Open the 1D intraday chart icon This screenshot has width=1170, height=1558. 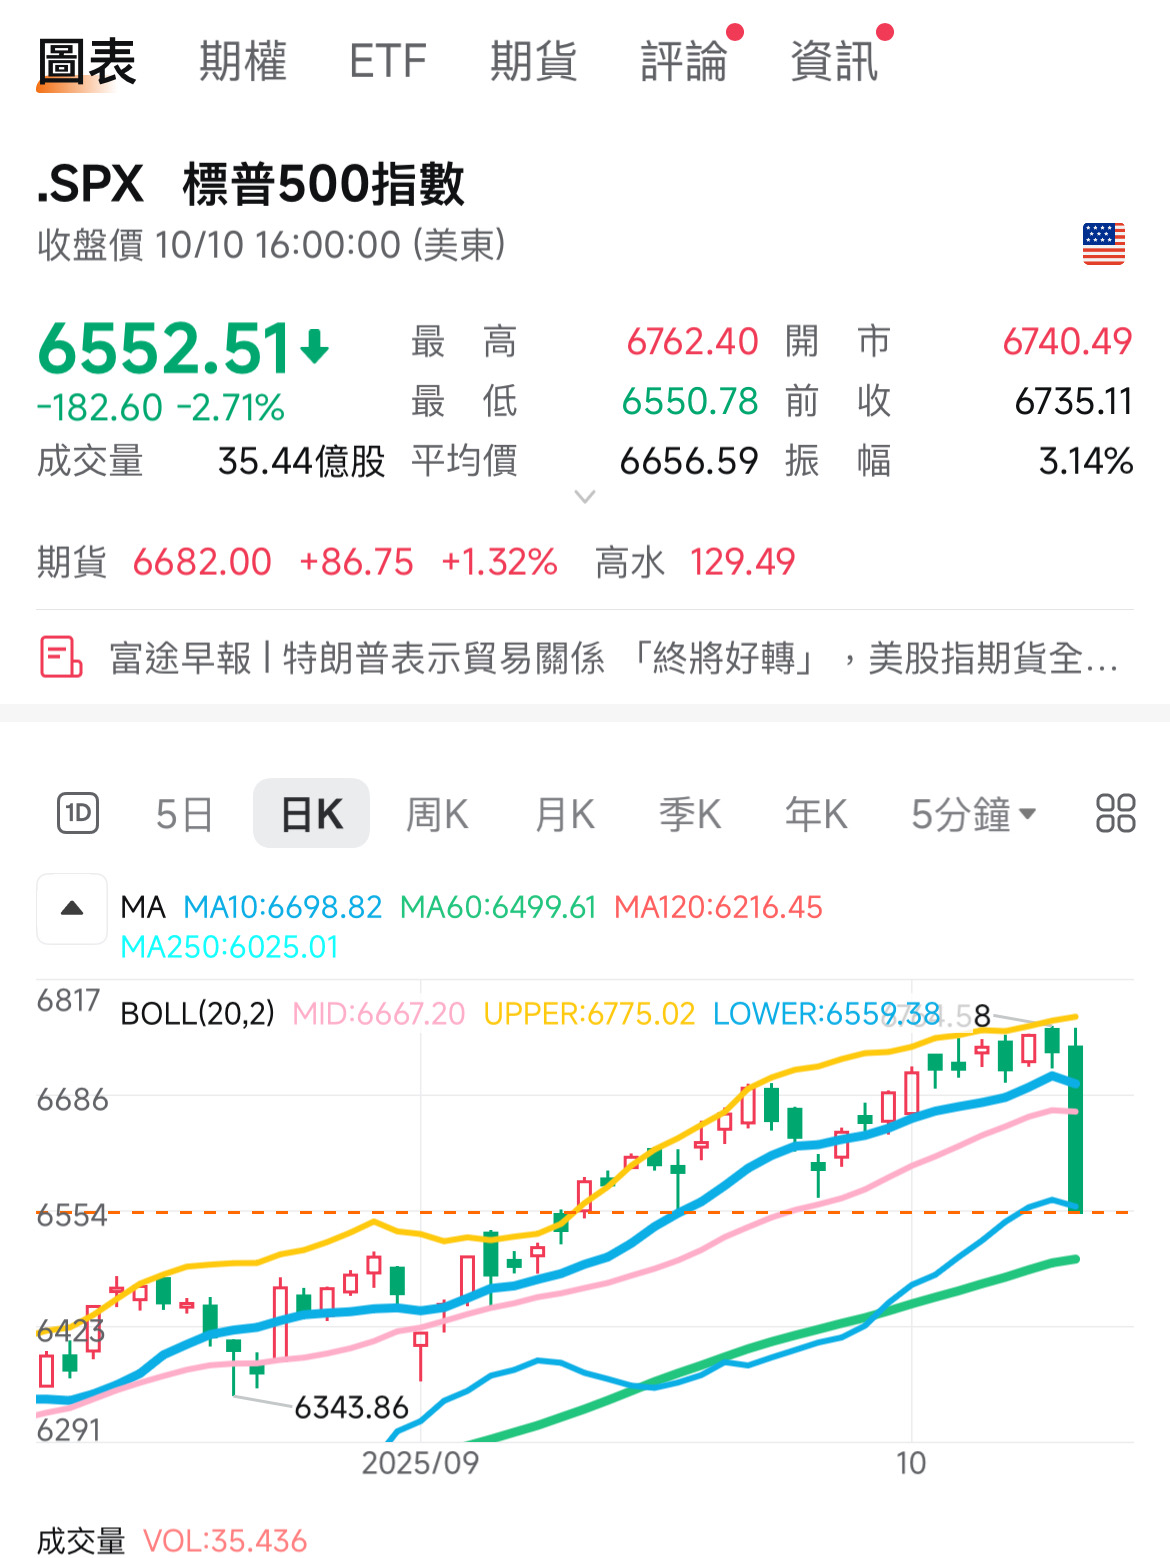pyautogui.click(x=78, y=814)
